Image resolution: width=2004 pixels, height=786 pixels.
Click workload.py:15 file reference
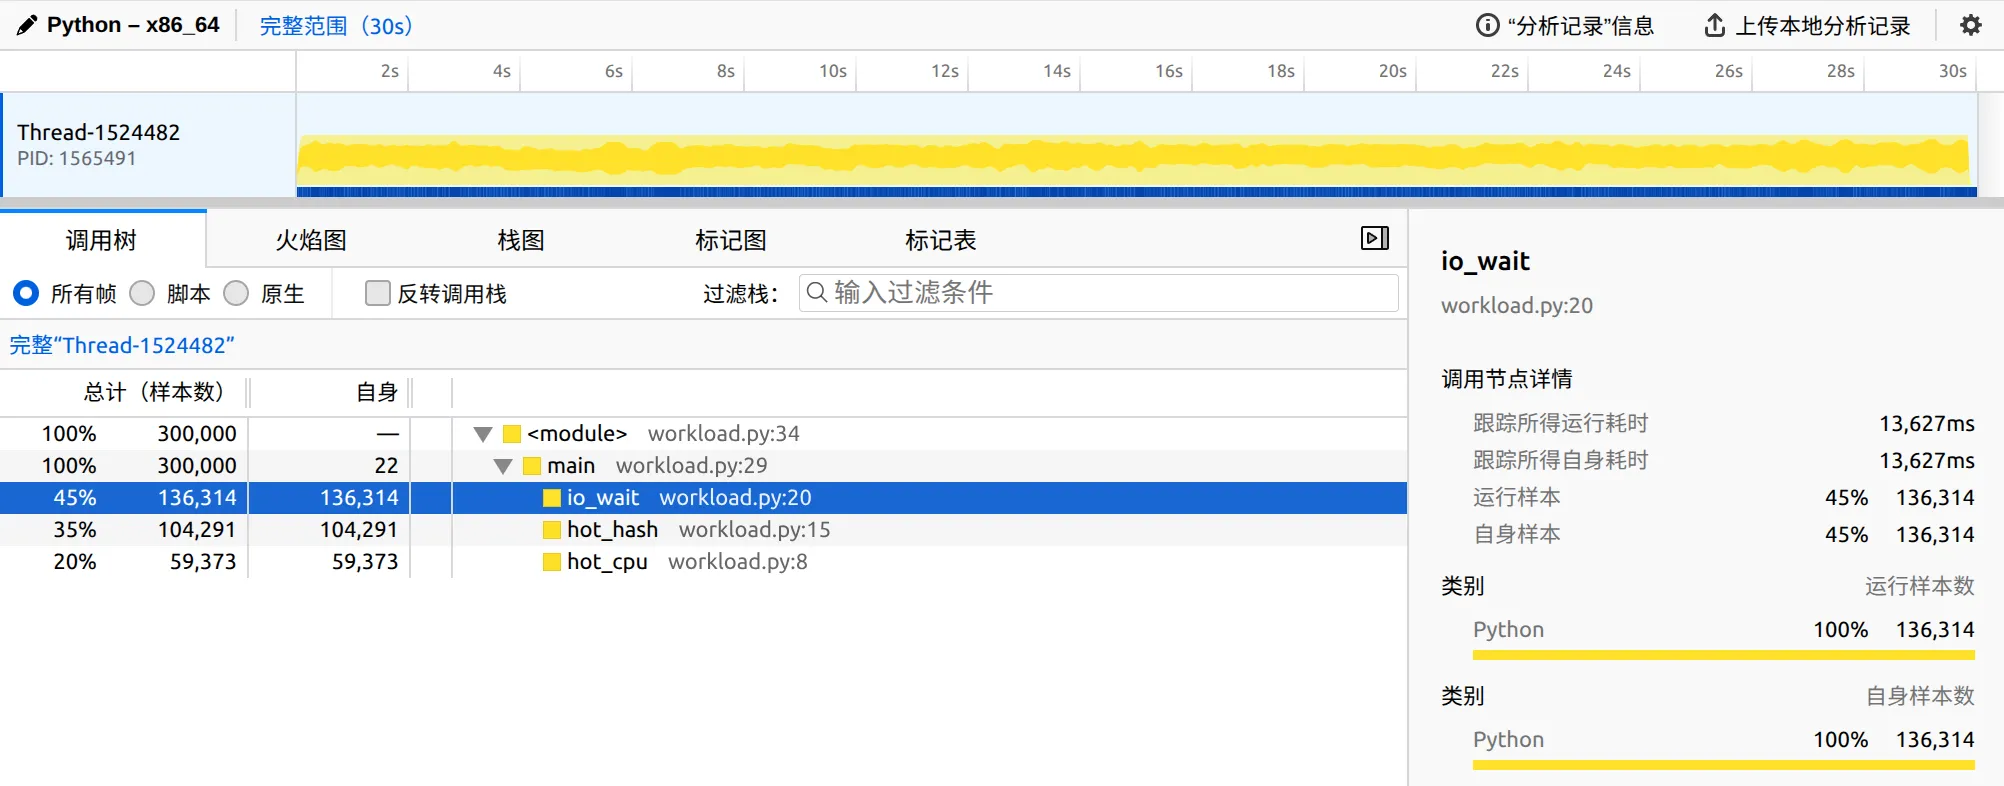click(x=755, y=530)
